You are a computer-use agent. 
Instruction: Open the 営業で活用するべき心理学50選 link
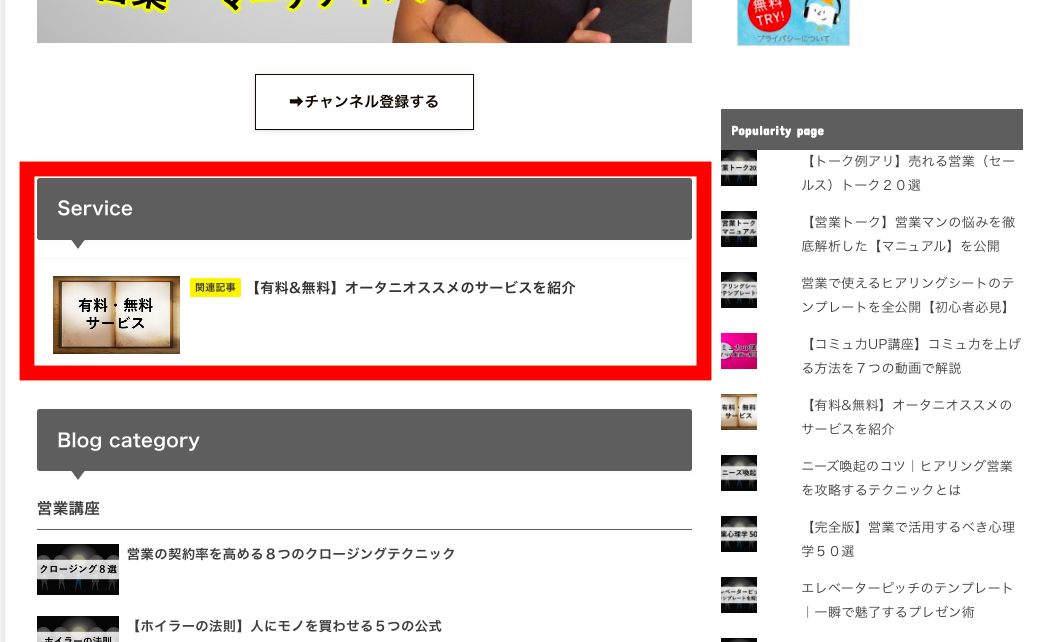tap(908, 539)
